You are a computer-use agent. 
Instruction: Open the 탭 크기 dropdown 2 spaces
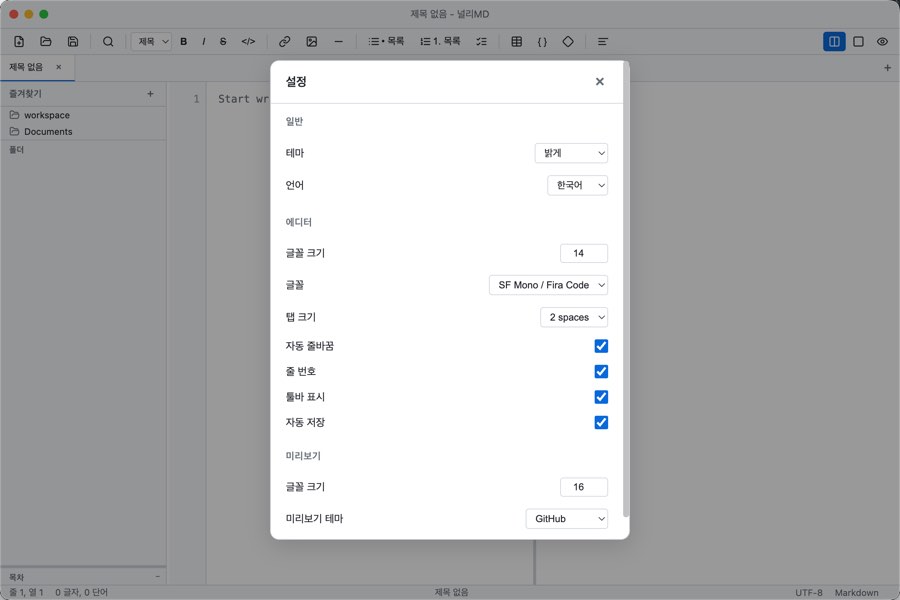tap(574, 317)
